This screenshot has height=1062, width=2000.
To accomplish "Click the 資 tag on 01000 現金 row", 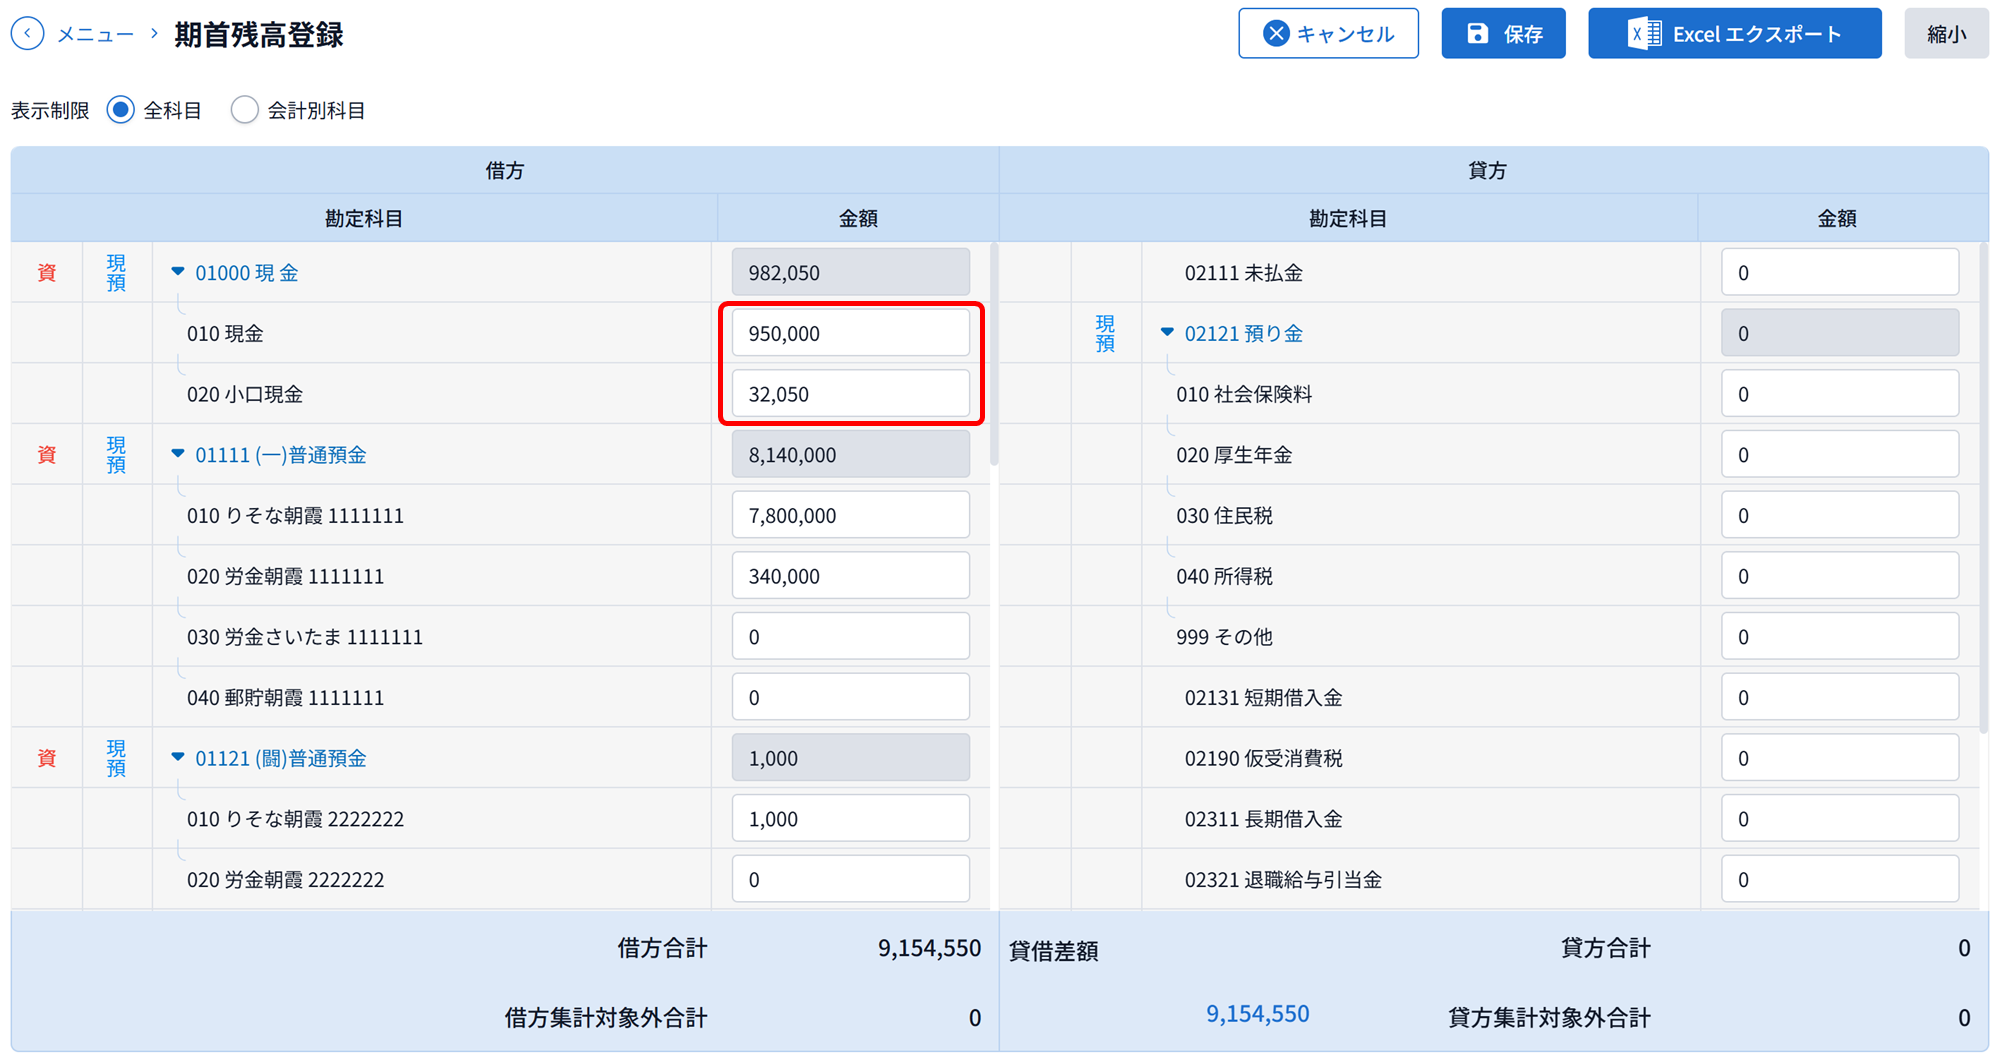I will pyautogui.click(x=46, y=273).
